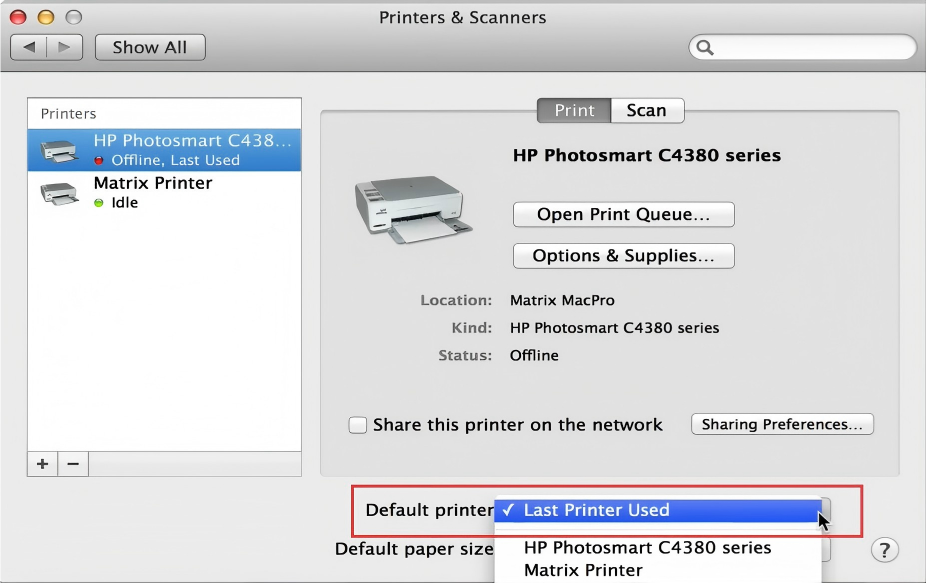Viewport: 927px width, 584px height.
Task: Open Sharing Preferences
Action: click(782, 424)
